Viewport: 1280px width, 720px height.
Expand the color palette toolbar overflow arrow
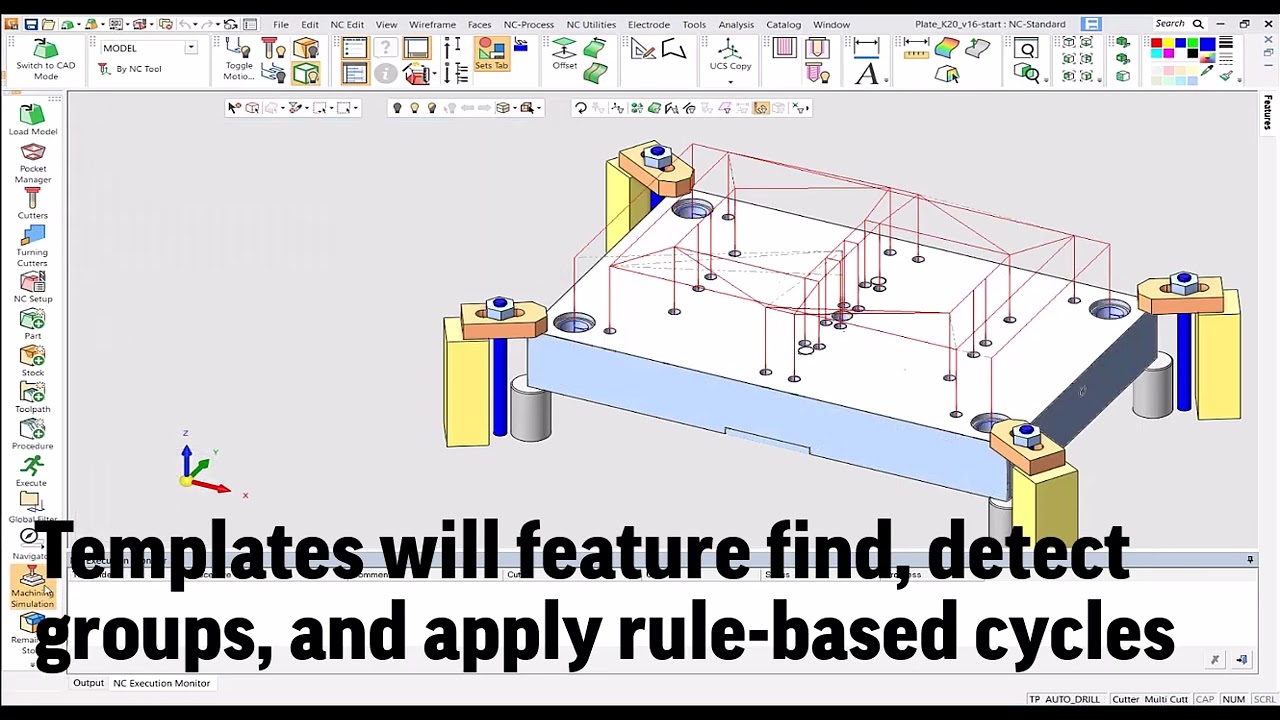(x=1239, y=80)
